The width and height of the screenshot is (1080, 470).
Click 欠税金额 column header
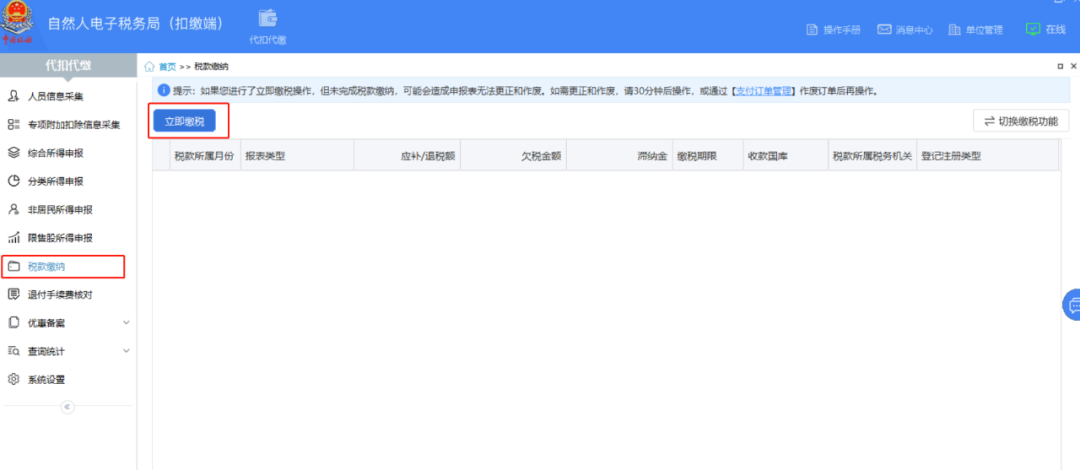coord(512,156)
